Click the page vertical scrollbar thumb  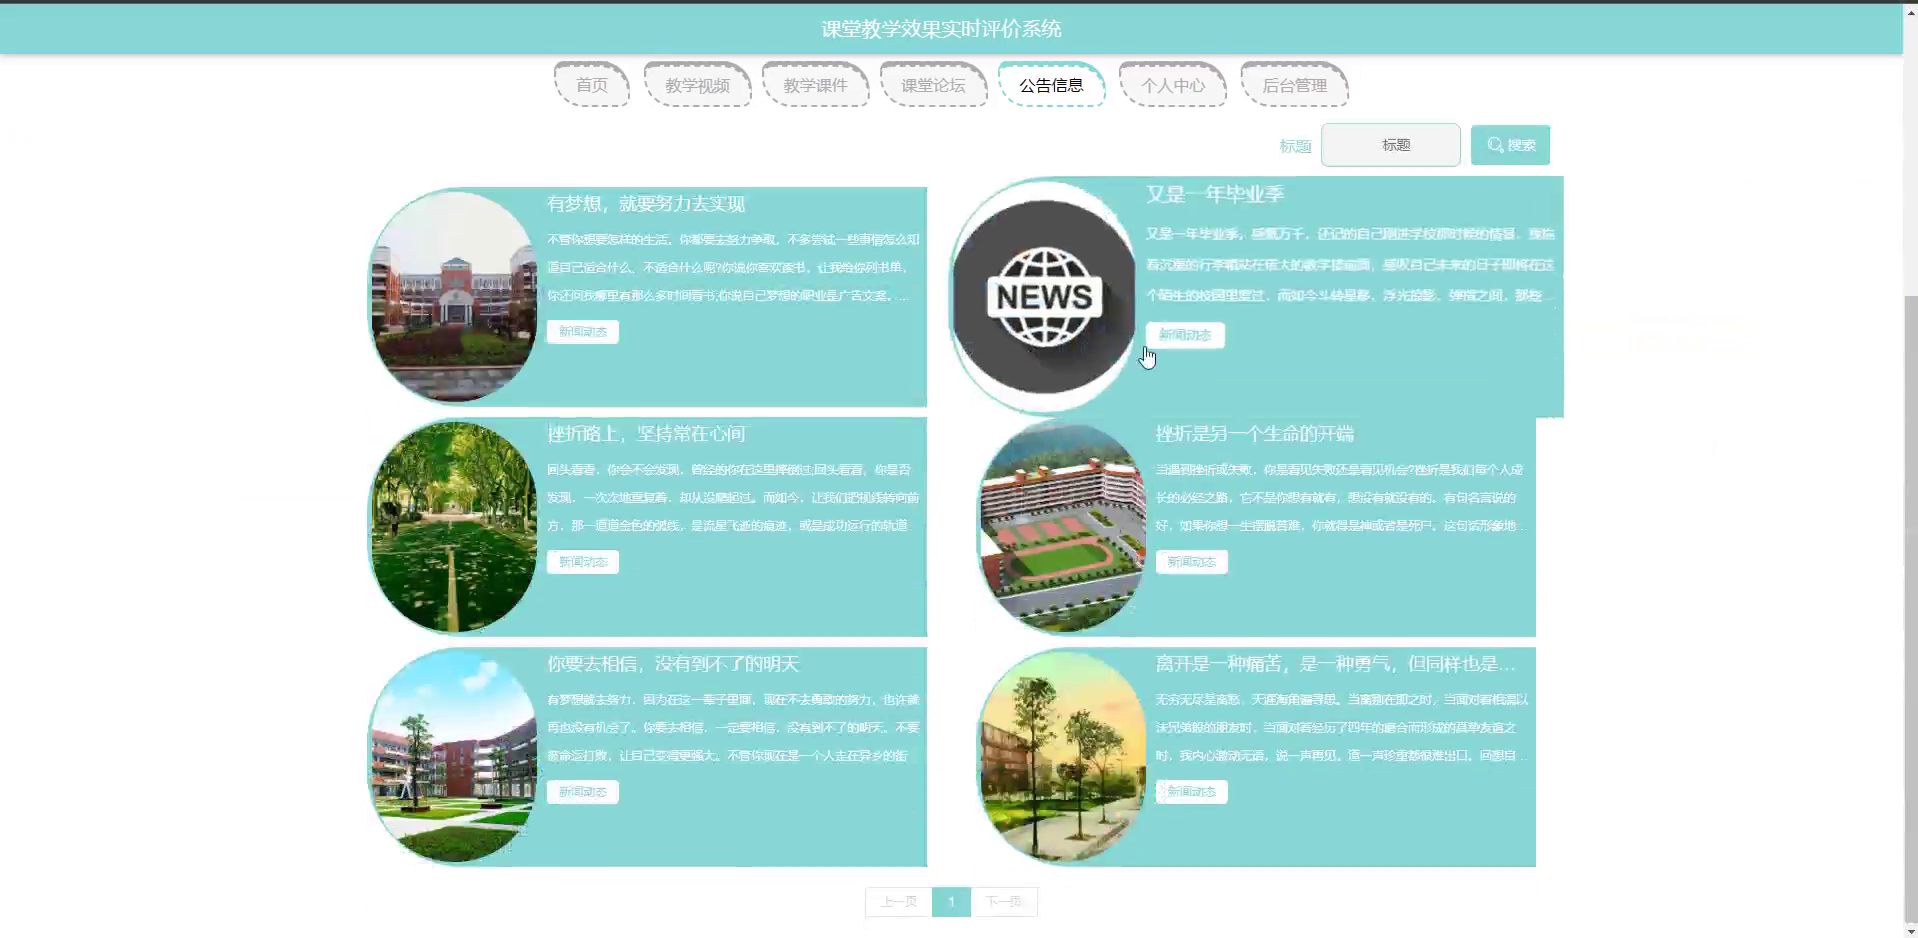pyautogui.click(x=1911, y=608)
